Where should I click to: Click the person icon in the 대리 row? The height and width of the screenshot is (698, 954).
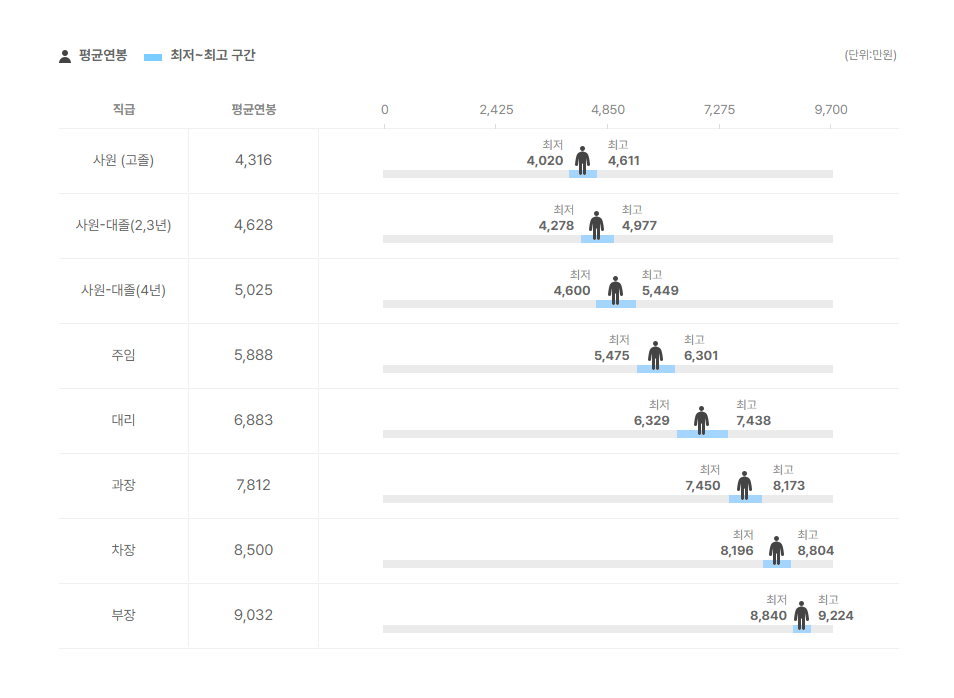pos(701,420)
